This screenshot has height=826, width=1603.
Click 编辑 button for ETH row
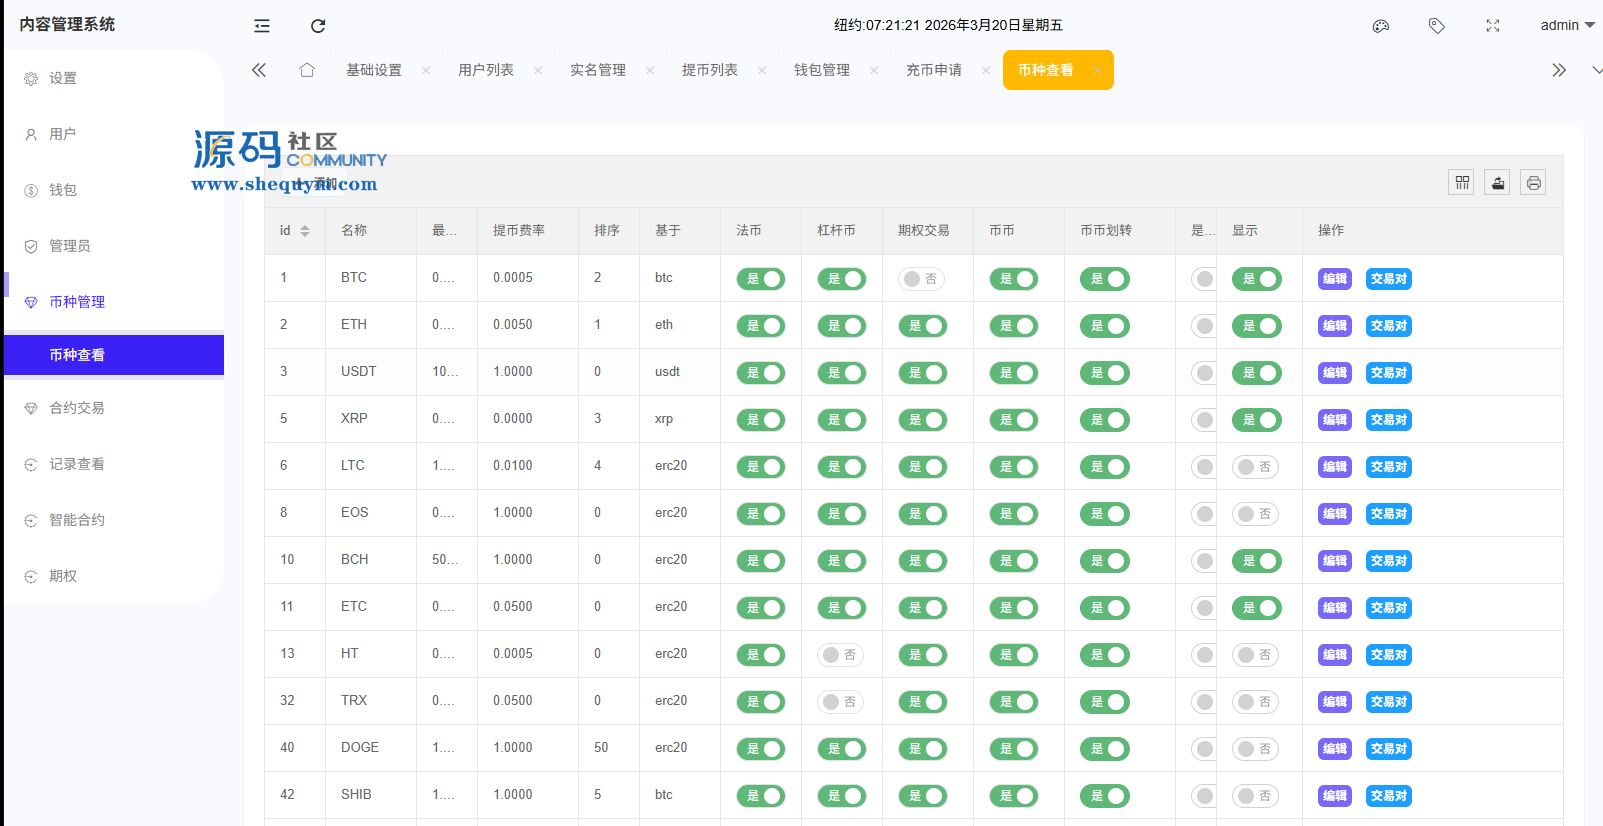pyautogui.click(x=1334, y=326)
